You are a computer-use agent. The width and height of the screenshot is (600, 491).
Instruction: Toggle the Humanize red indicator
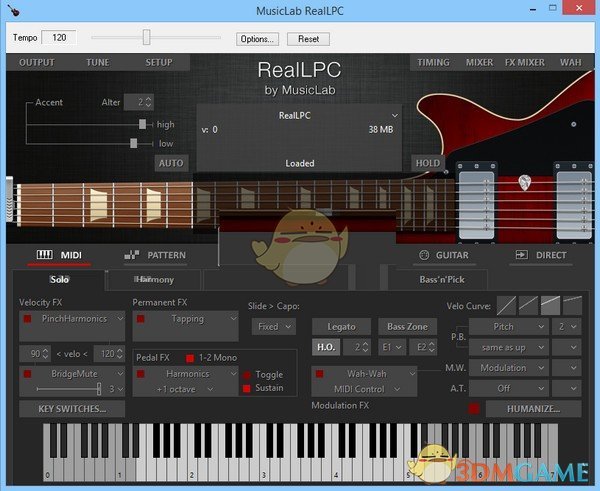pos(474,409)
